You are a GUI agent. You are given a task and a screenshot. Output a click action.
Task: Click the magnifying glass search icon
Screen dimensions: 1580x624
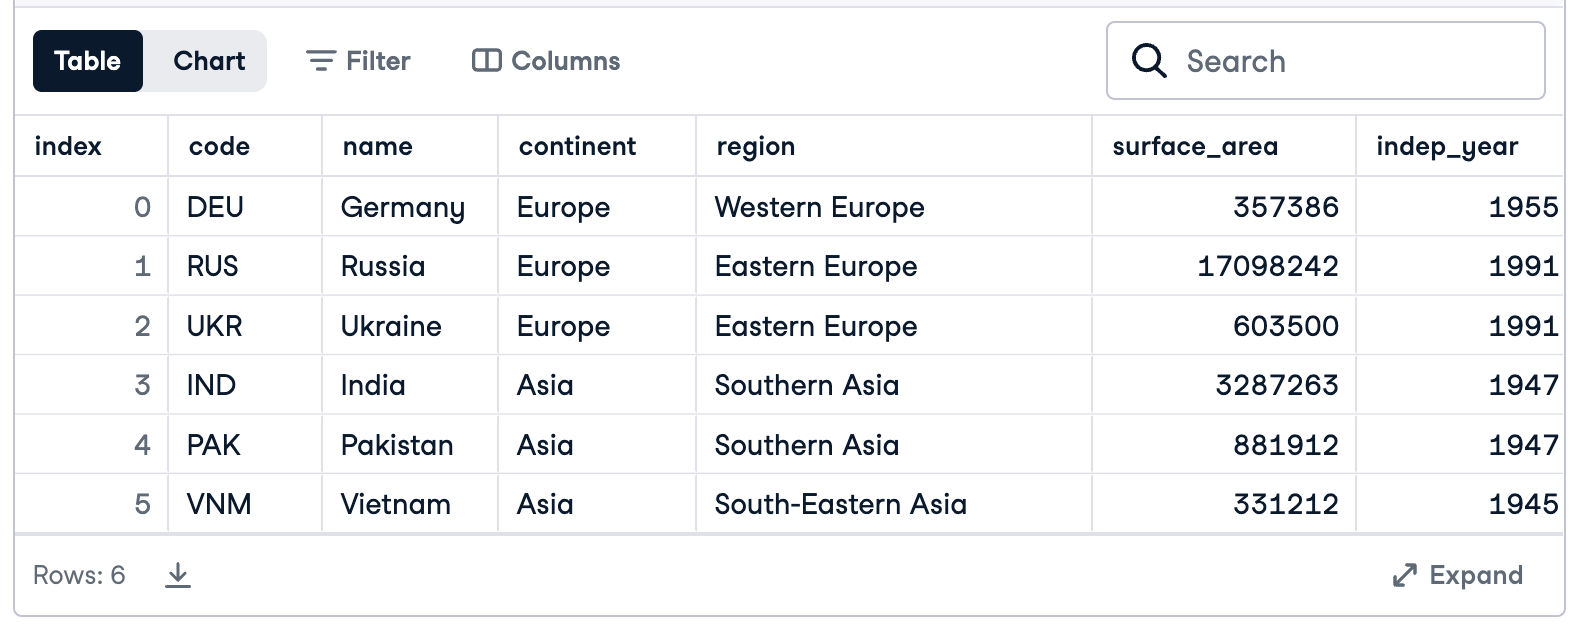[x=1148, y=61]
